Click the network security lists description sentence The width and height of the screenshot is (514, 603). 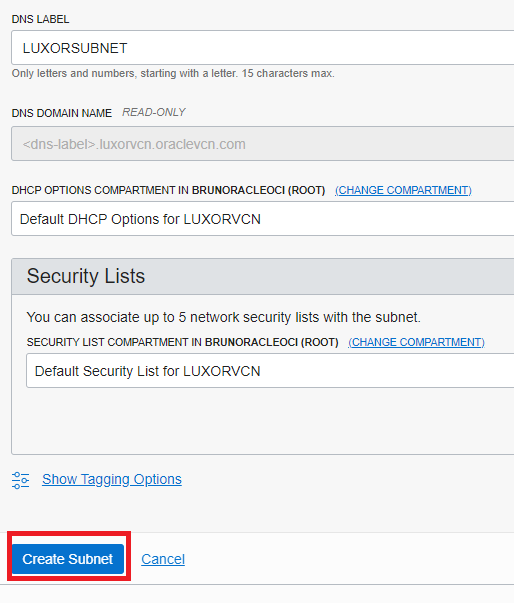223,317
